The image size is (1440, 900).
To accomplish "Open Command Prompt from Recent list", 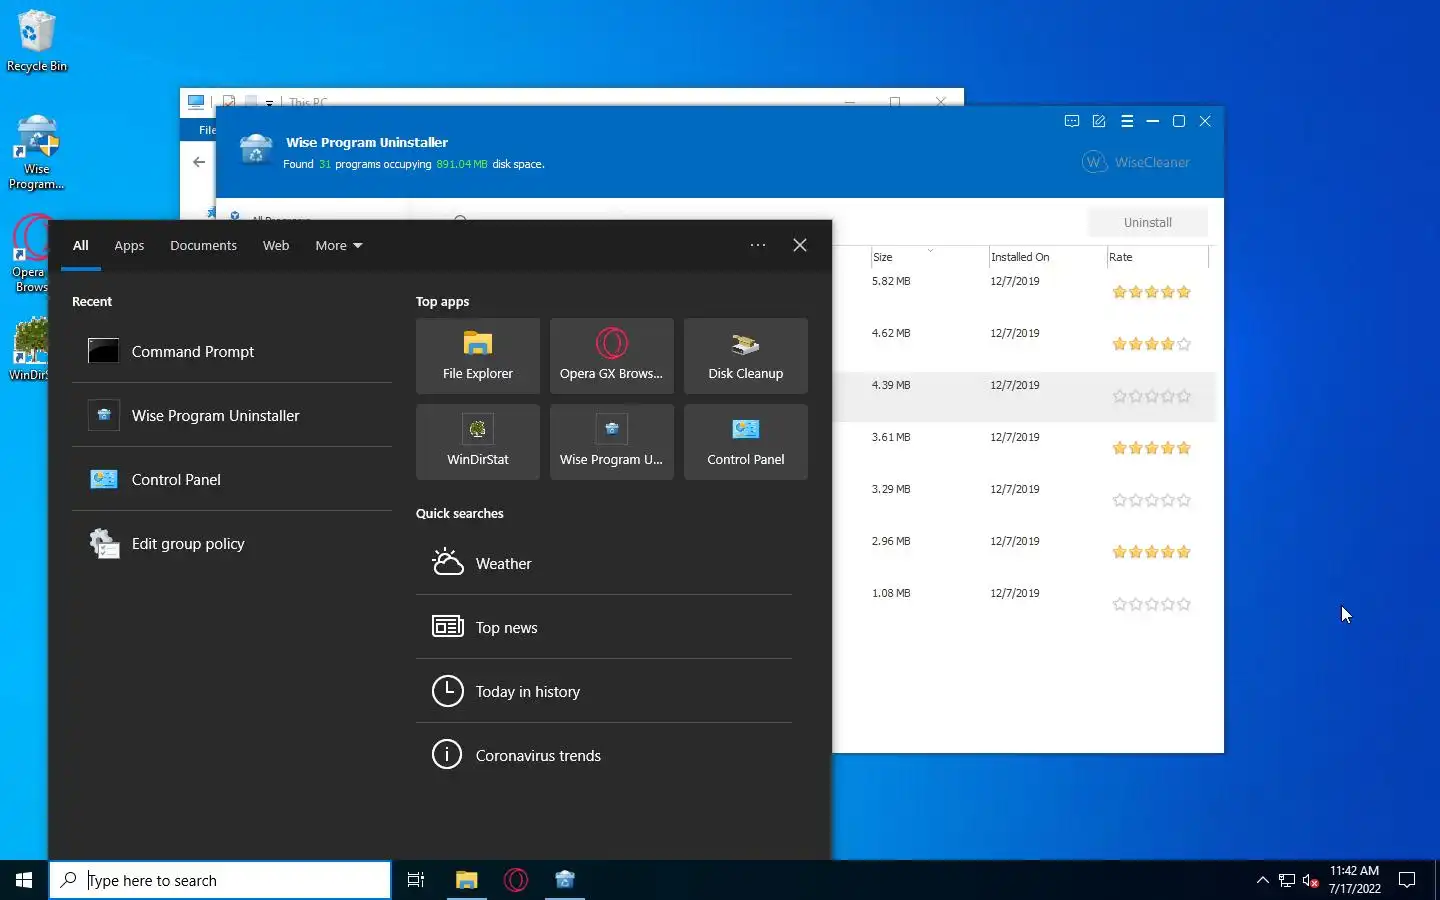I will tap(232, 351).
